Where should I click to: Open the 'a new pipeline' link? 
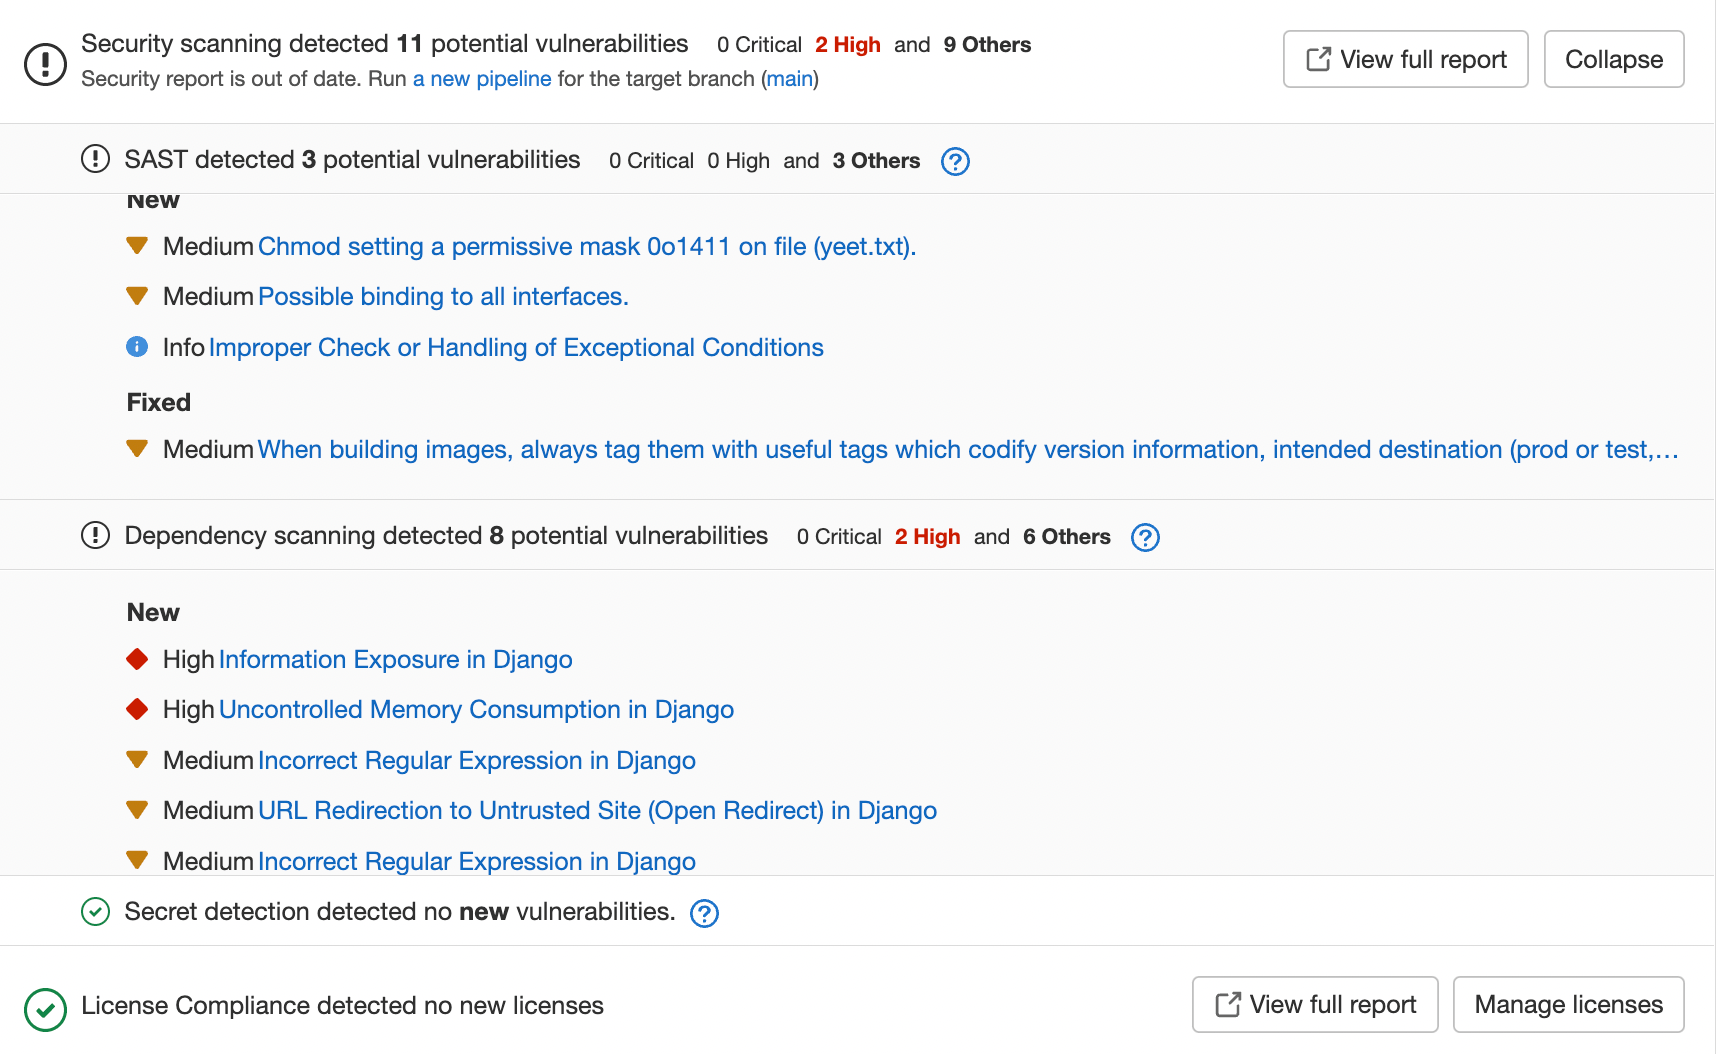tap(482, 78)
